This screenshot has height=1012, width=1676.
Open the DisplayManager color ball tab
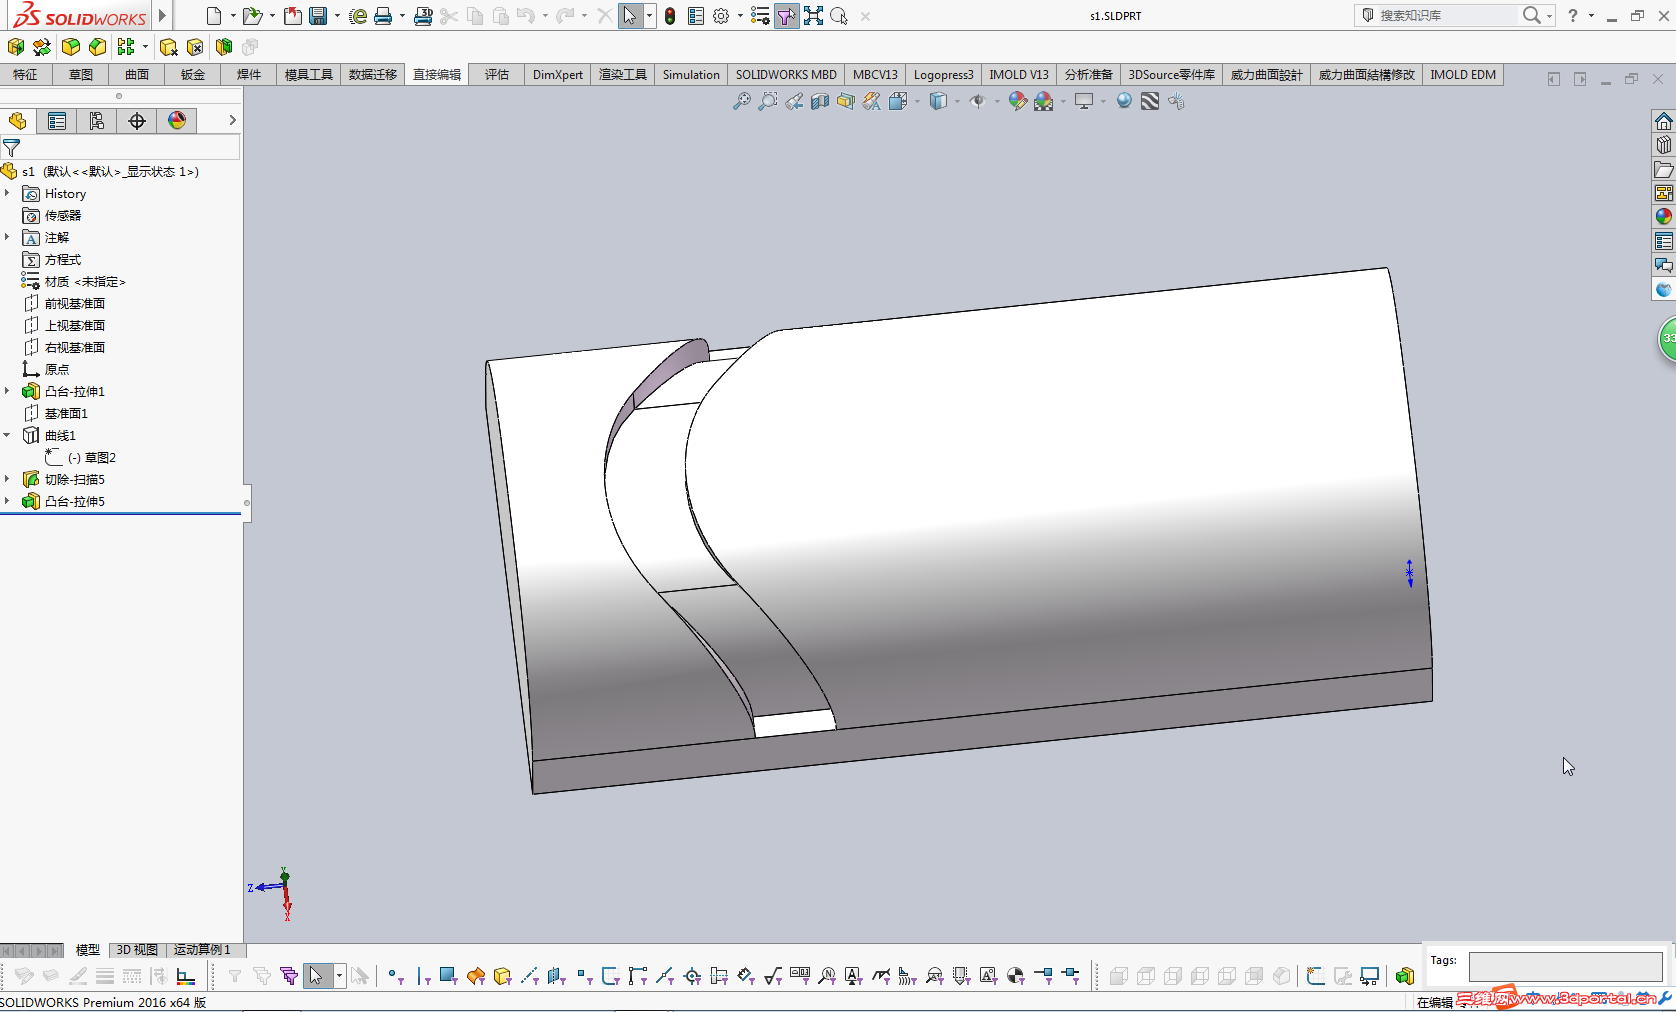(x=177, y=121)
